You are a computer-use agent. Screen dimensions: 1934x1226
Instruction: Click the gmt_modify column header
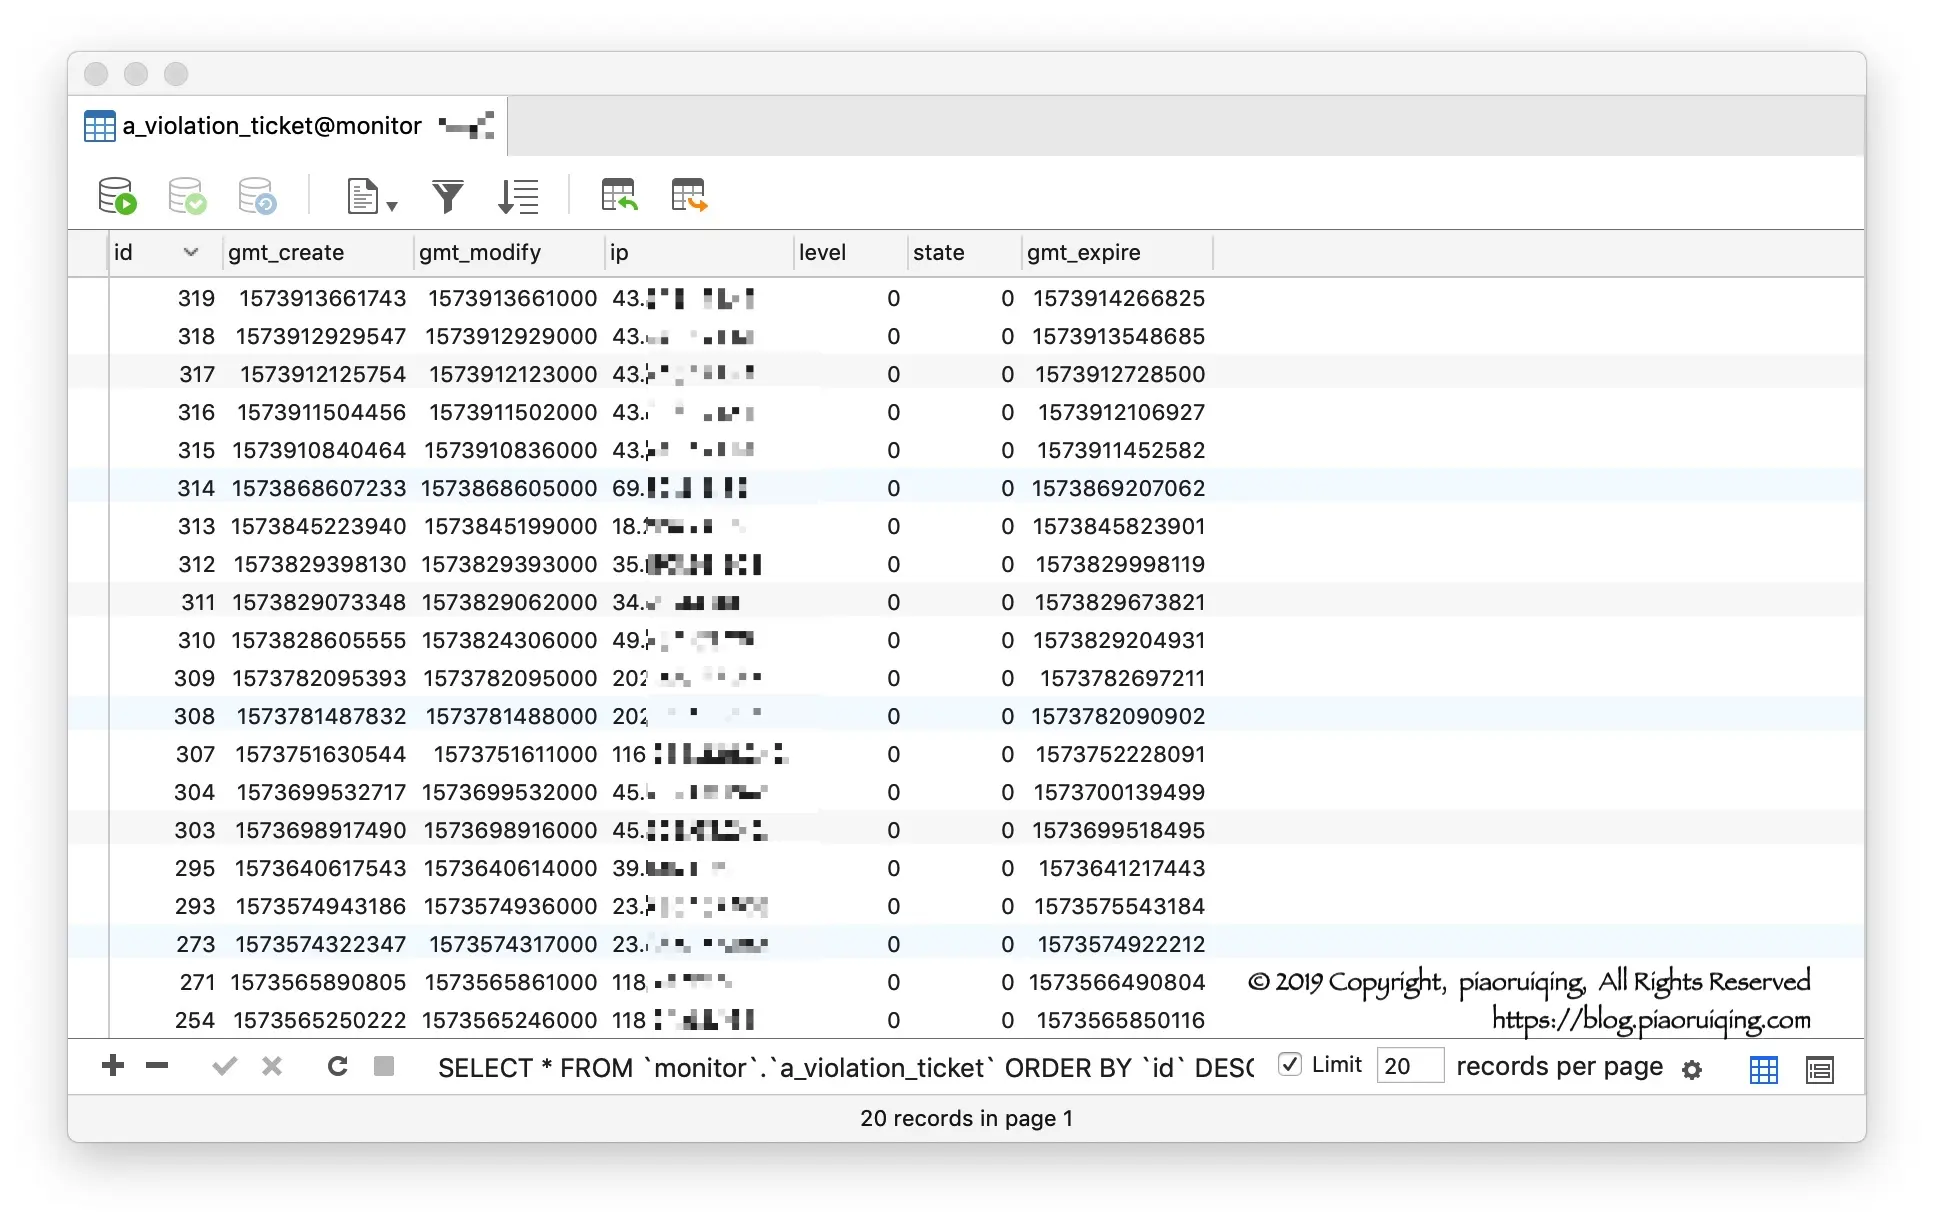pyautogui.click(x=508, y=253)
